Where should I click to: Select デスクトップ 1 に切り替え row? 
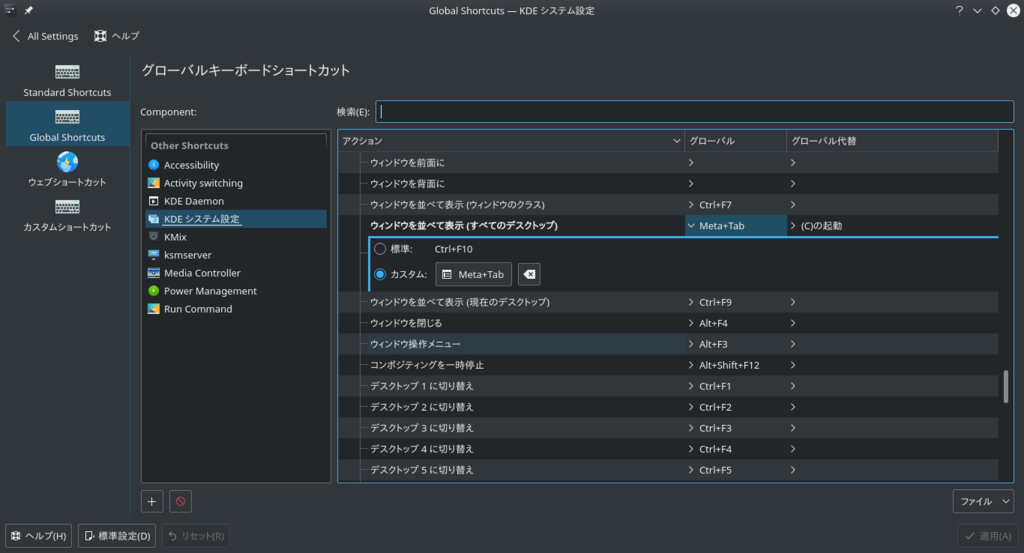(668, 386)
